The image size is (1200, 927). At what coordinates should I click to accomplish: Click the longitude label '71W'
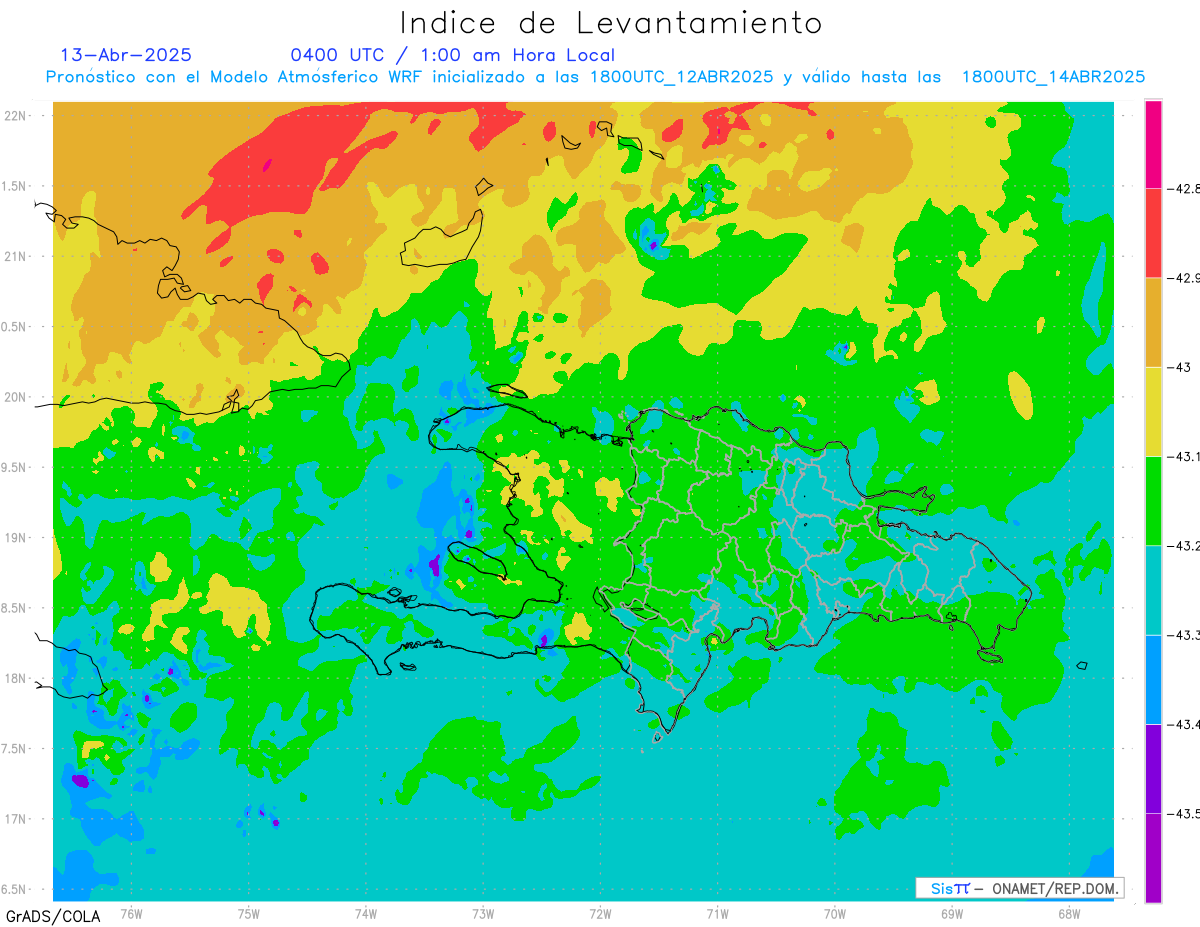[717, 913]
